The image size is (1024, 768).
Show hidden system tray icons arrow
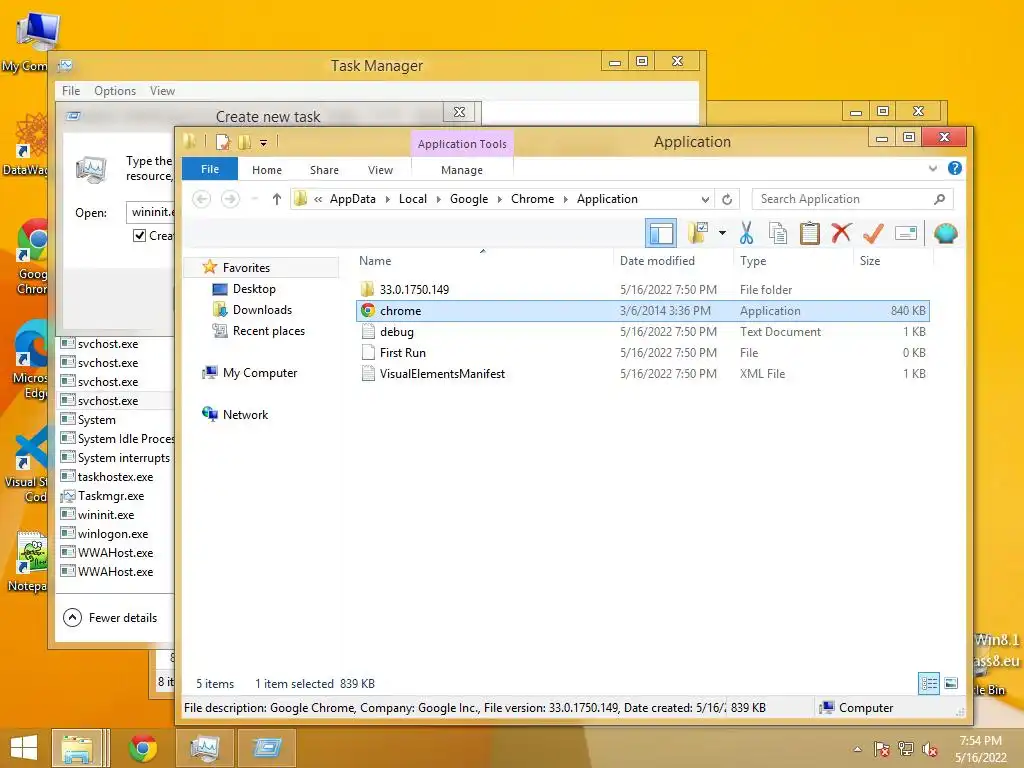coord(857,750)
